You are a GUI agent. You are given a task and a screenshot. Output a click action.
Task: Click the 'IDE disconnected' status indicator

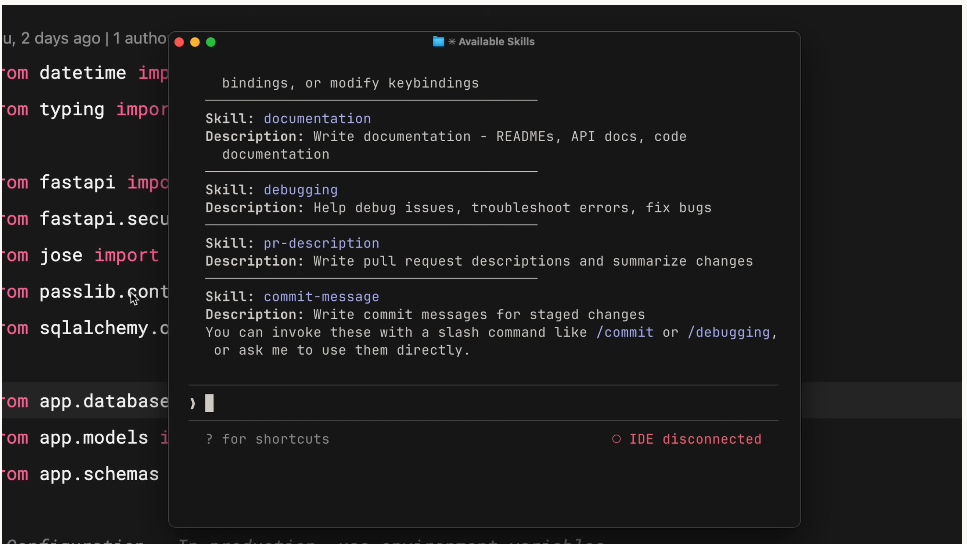click(x=695, y=439)
